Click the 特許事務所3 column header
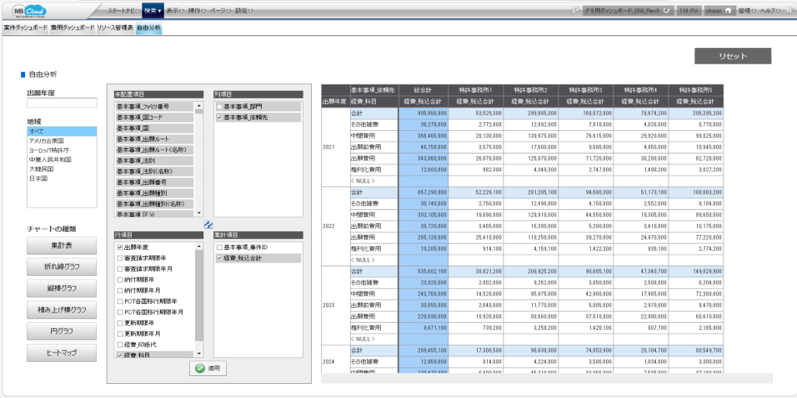The height and width of the screenshot is (398, 797). point(586,90)
